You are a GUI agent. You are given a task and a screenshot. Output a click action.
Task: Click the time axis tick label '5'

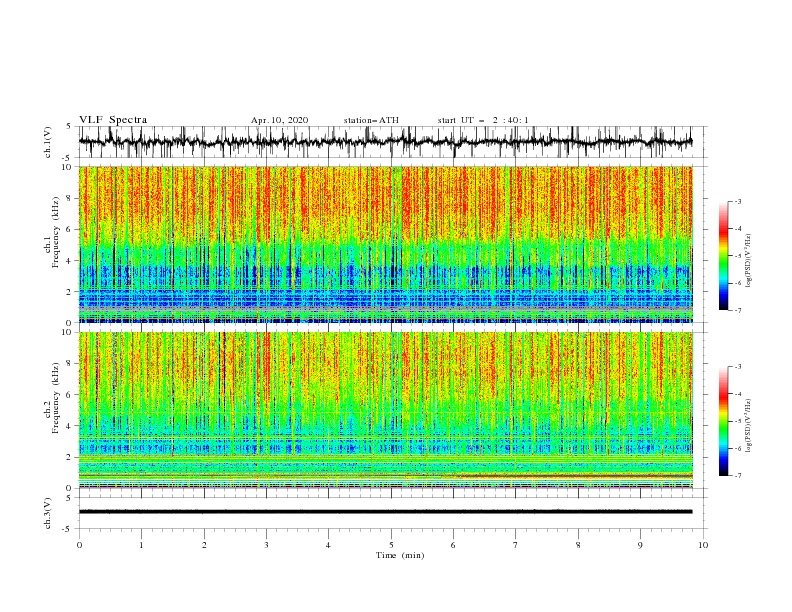tap(391, 545)
